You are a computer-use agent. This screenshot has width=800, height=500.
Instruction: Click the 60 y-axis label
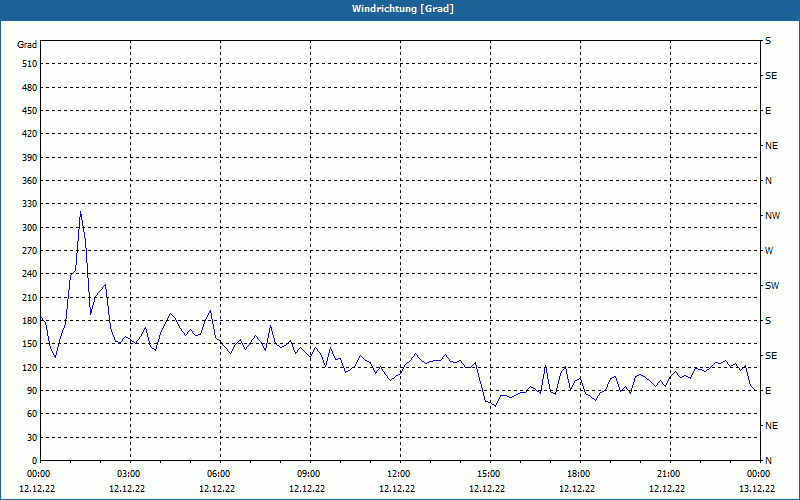(x=32, y=414)
